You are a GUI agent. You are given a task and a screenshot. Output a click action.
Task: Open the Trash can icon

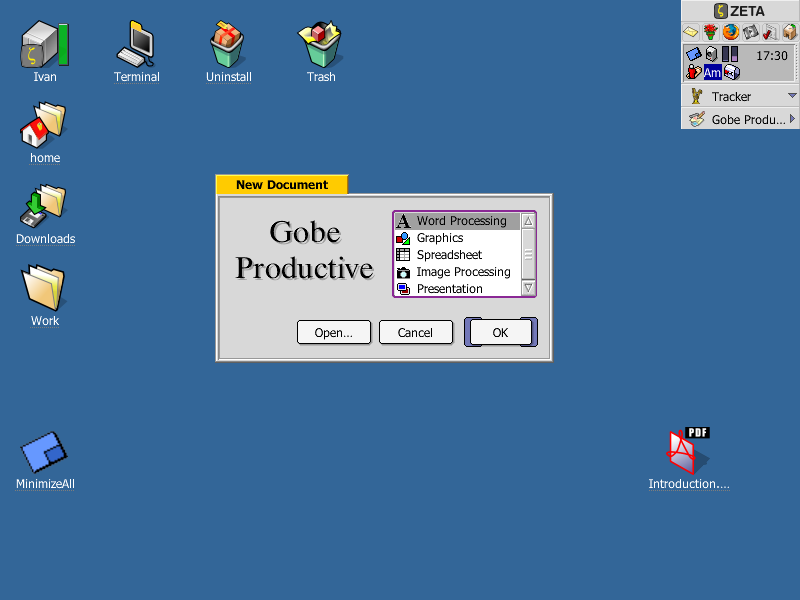point(320,44)
